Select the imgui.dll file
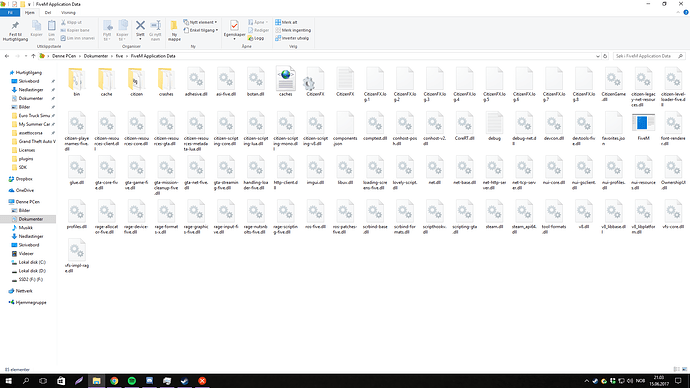This screenshot has height=388, width=690. (315, 170)
